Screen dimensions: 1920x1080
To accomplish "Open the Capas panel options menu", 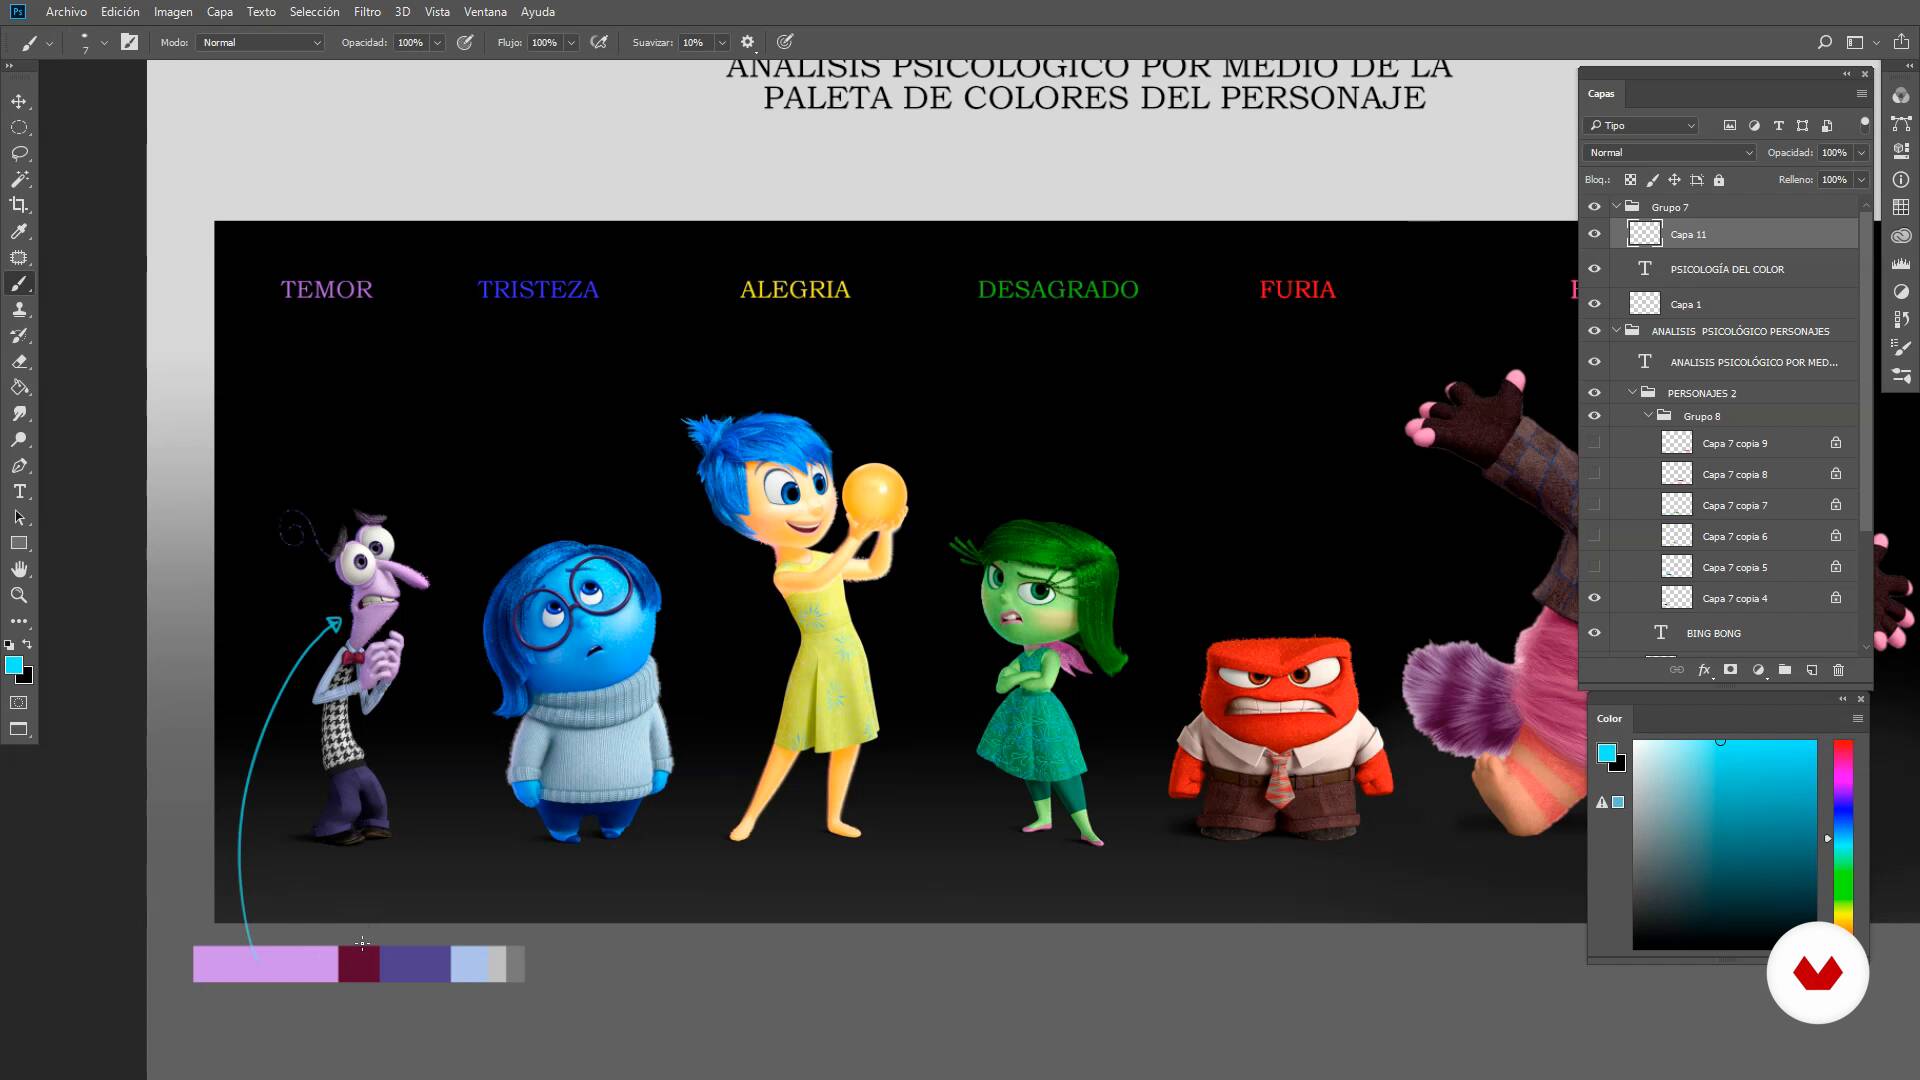I will pyautogui.click(x=1861, y=94).
